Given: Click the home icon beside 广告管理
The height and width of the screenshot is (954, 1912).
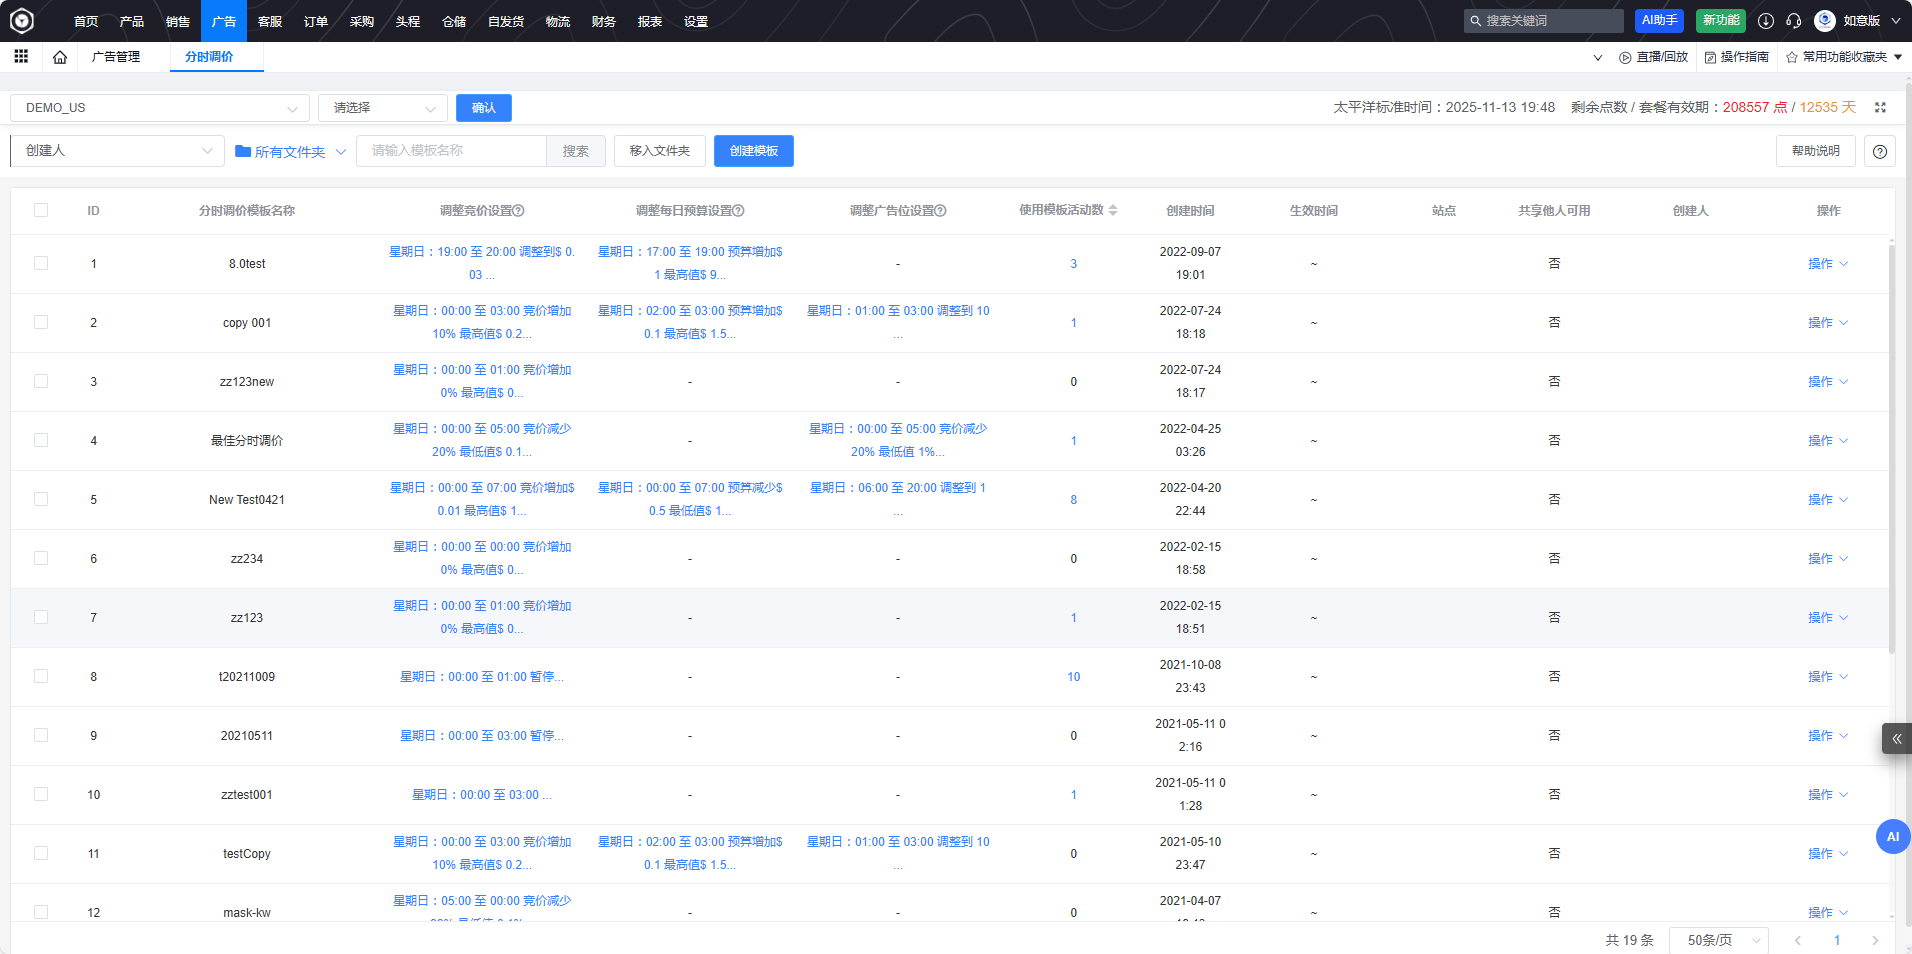Looking at the screenshot, I should 59,57.
